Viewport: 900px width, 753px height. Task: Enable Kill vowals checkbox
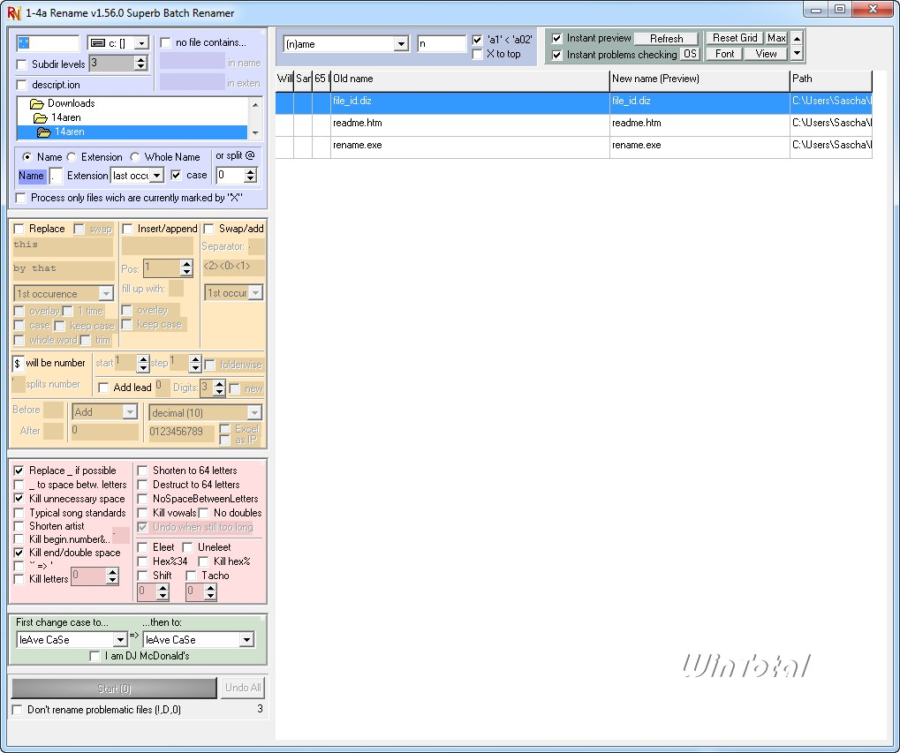pyautogui.click(x=142, y=513)
